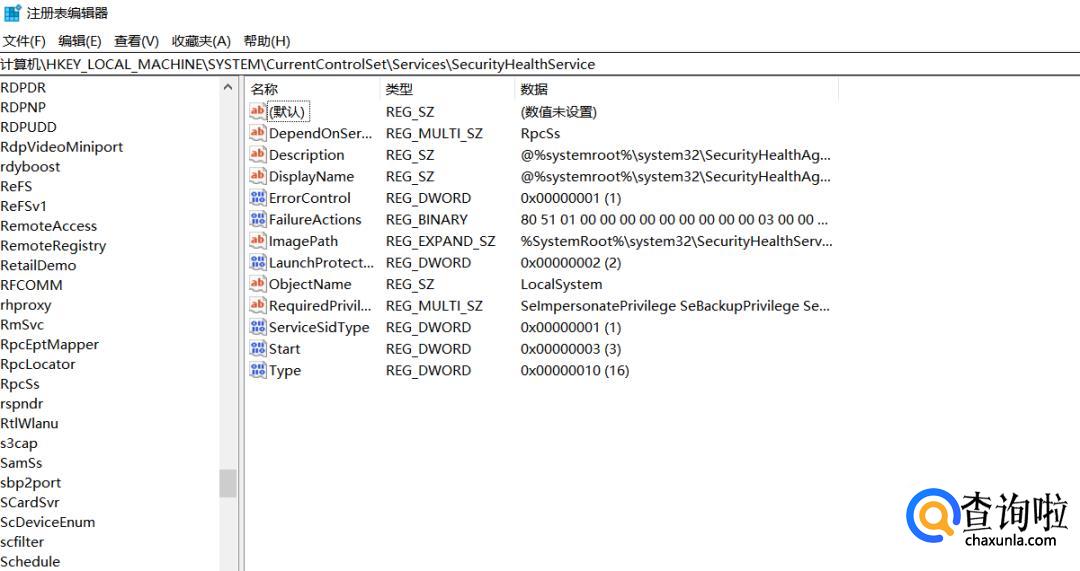Select the RpcEptMapper key
The height and width of the screenshot is (571, 1080).
pyautogui.click(x=50, y=344)
